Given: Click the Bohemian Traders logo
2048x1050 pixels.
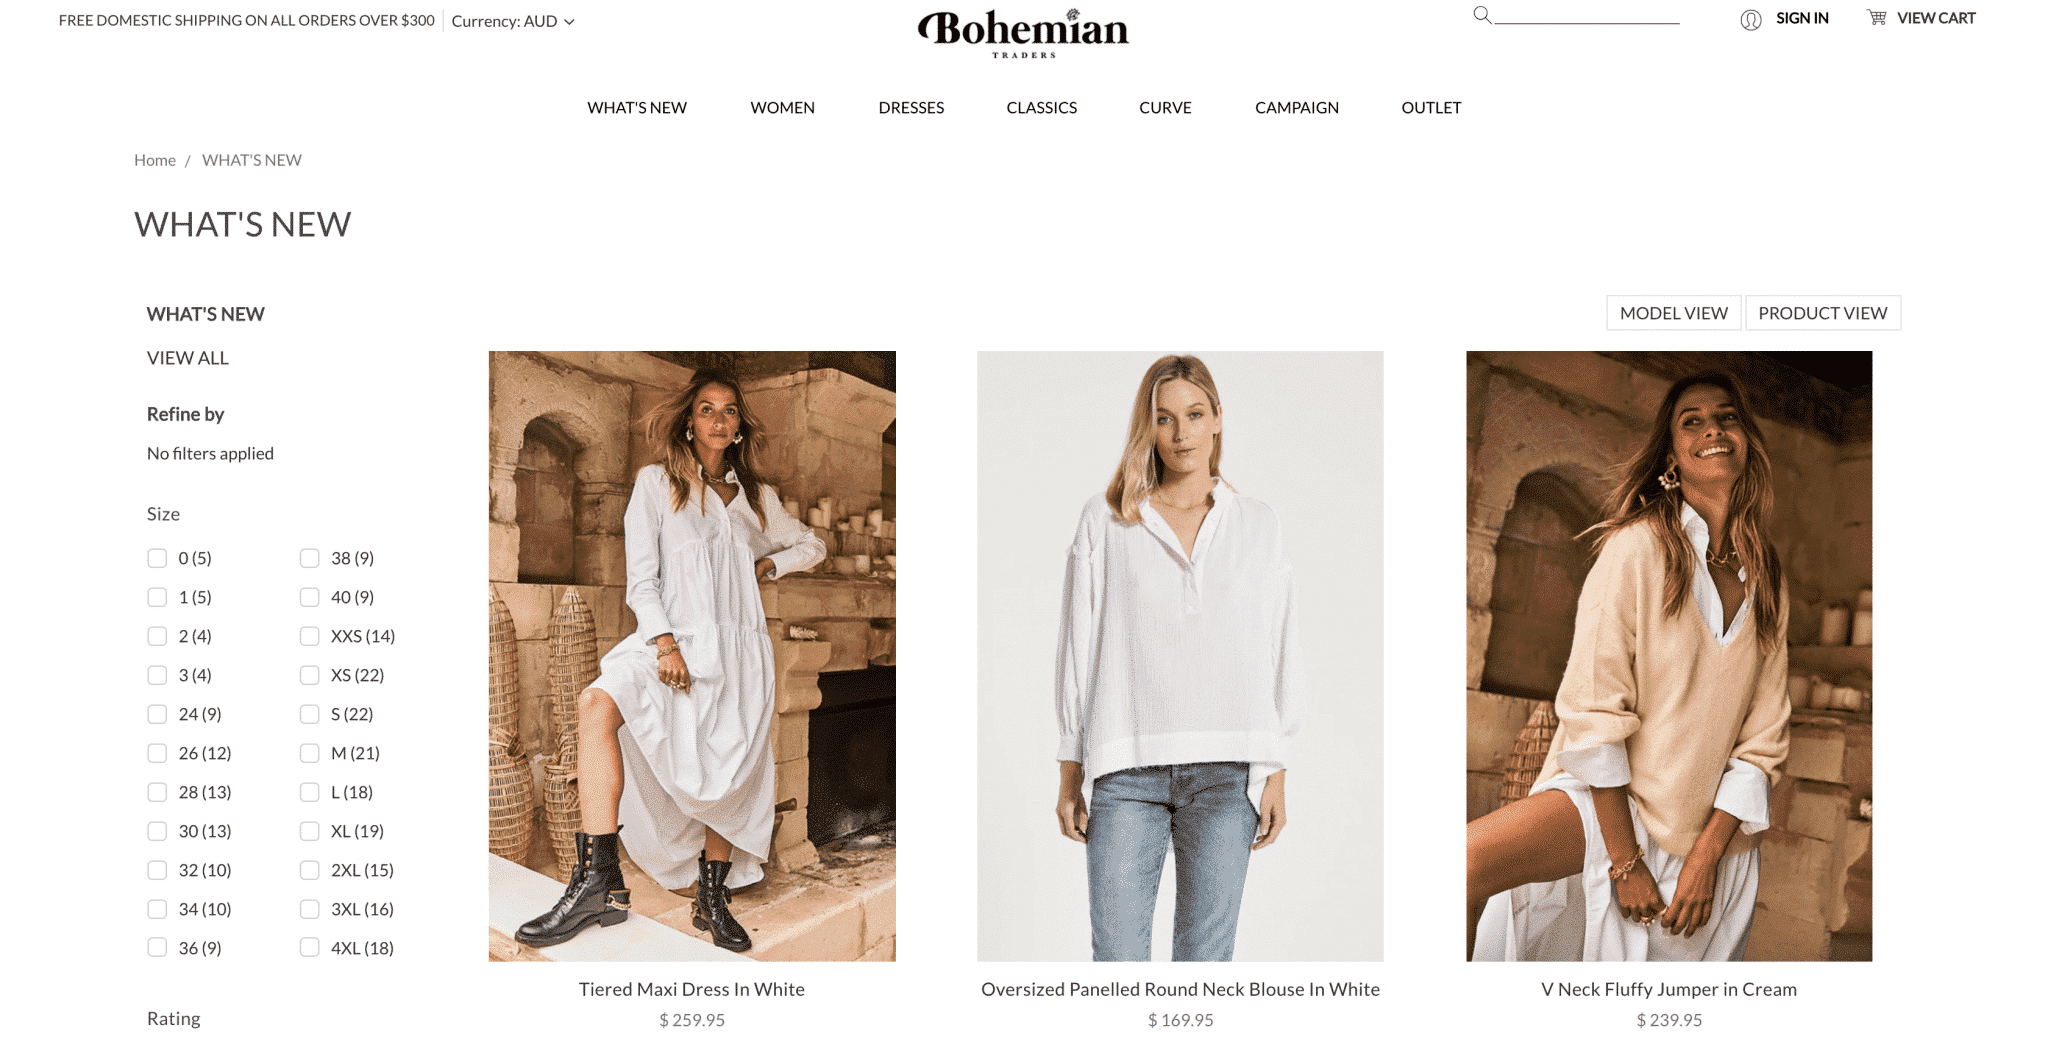Looking at the screenshot, I should point(1023,33).
